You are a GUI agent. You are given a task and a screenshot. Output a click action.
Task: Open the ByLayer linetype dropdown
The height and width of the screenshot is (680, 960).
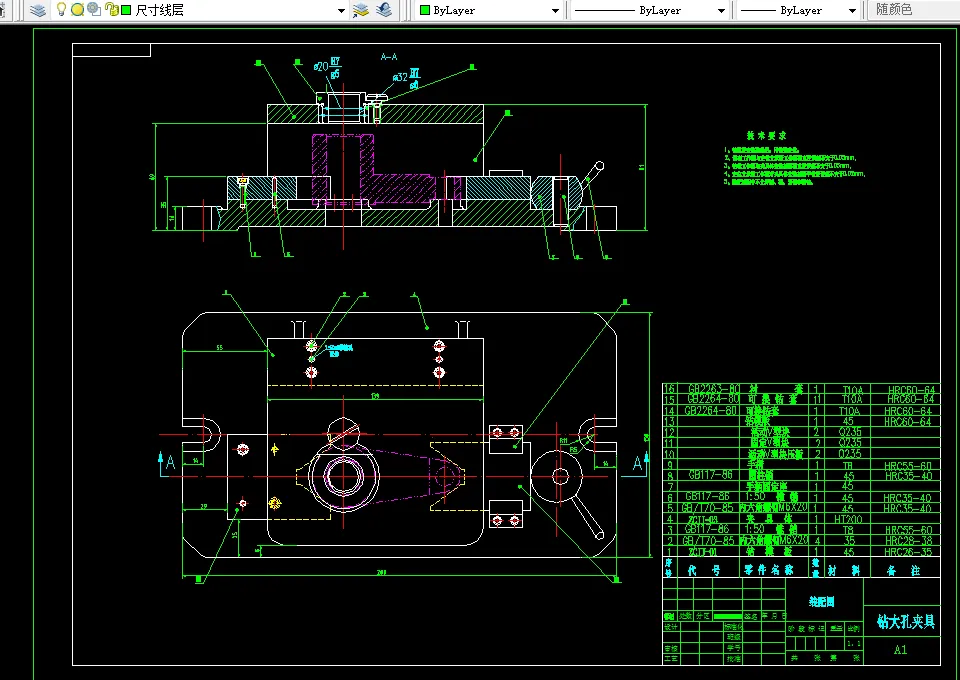[x=721, y=10]
